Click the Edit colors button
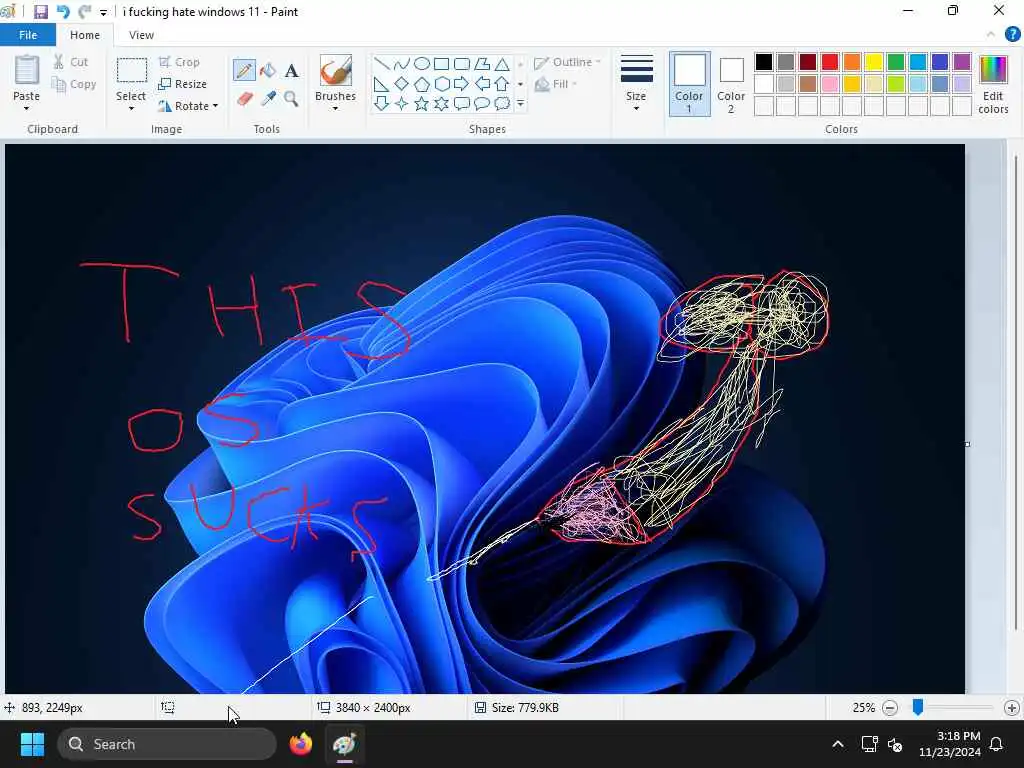The height and width of the screenshot is (768, 1024). coord(993,85)
